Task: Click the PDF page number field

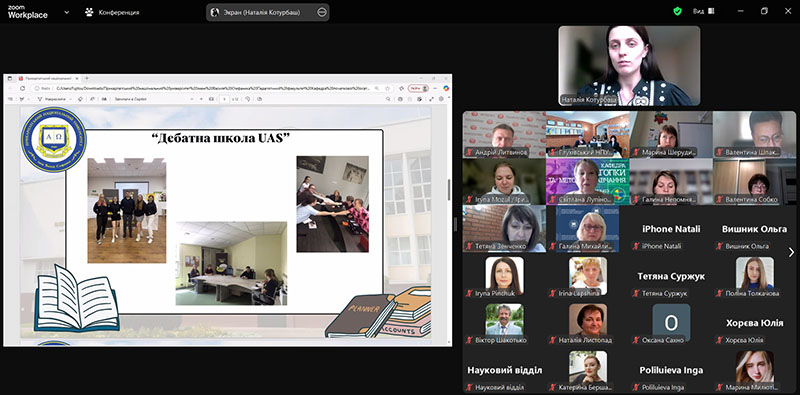Action: coord(224,99)
